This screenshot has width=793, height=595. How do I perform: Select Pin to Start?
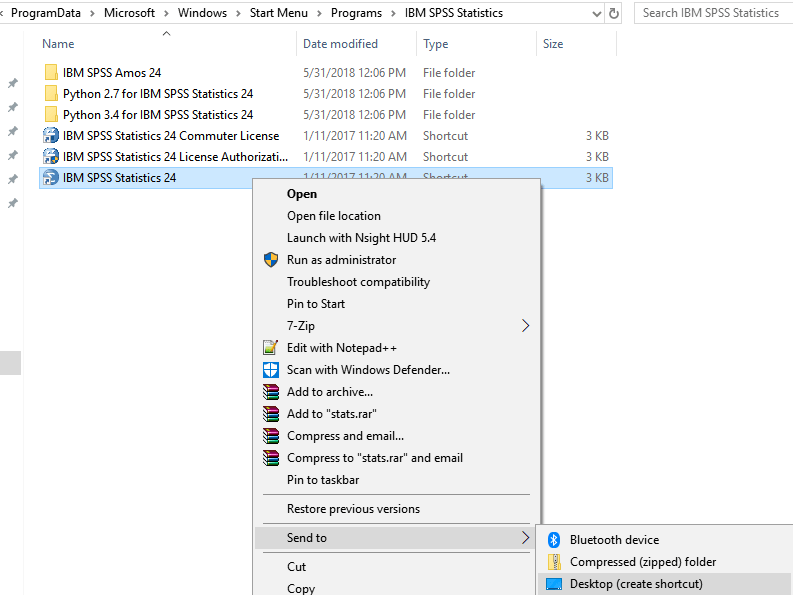click(x=316, y=304)
